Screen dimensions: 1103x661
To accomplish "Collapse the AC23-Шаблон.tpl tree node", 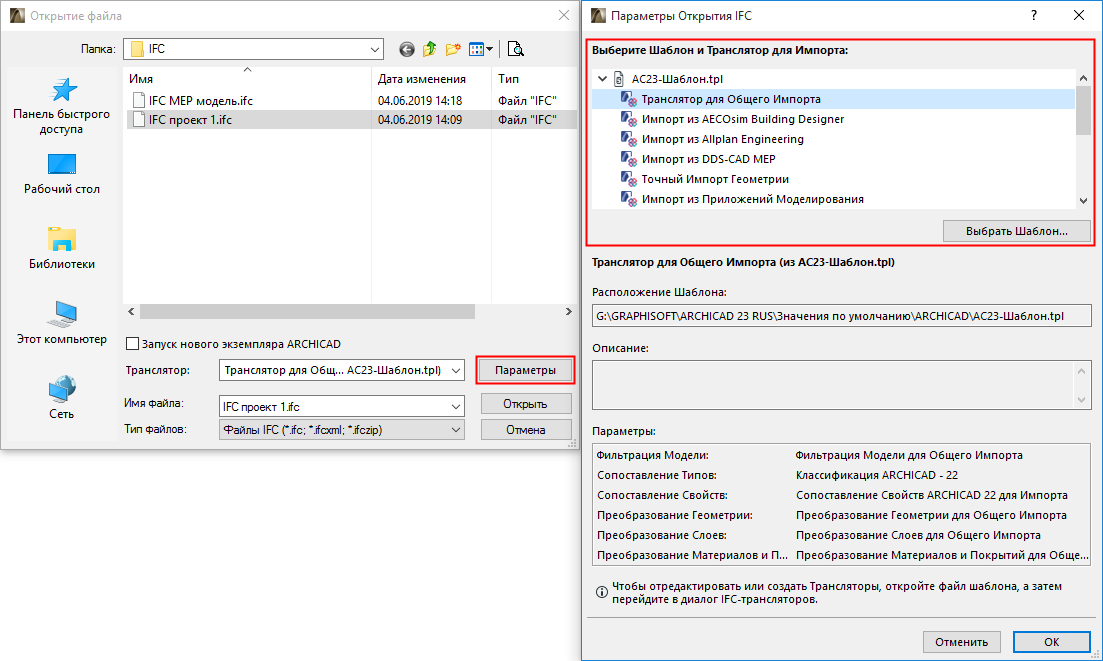I will pos(603,79).
